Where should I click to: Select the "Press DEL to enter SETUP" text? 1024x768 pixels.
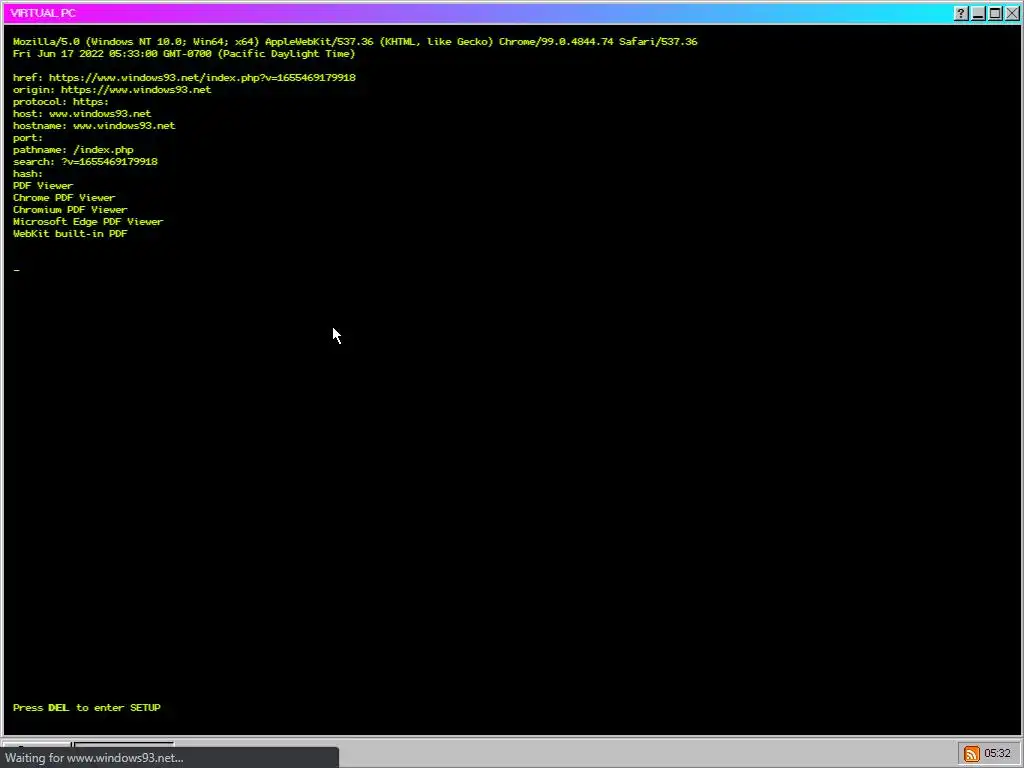point(86,707)
